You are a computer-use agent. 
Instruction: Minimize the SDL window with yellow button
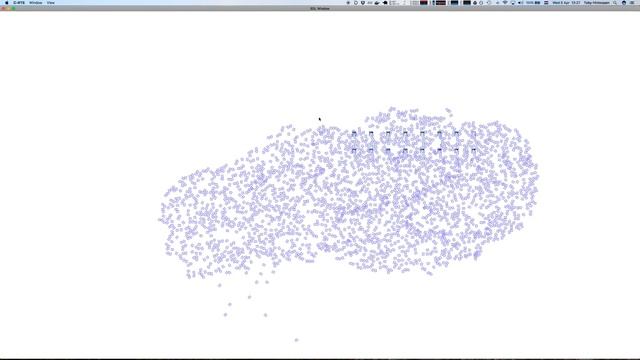tap(8, 8)
